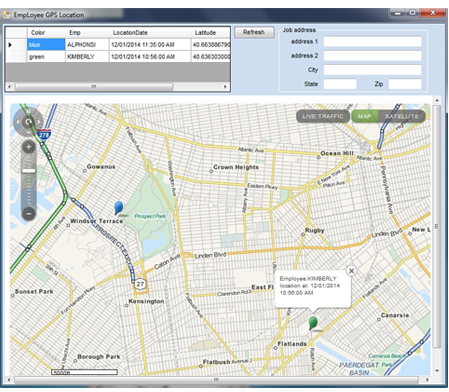Click the green map pin near Flatlands

point(313,323)
